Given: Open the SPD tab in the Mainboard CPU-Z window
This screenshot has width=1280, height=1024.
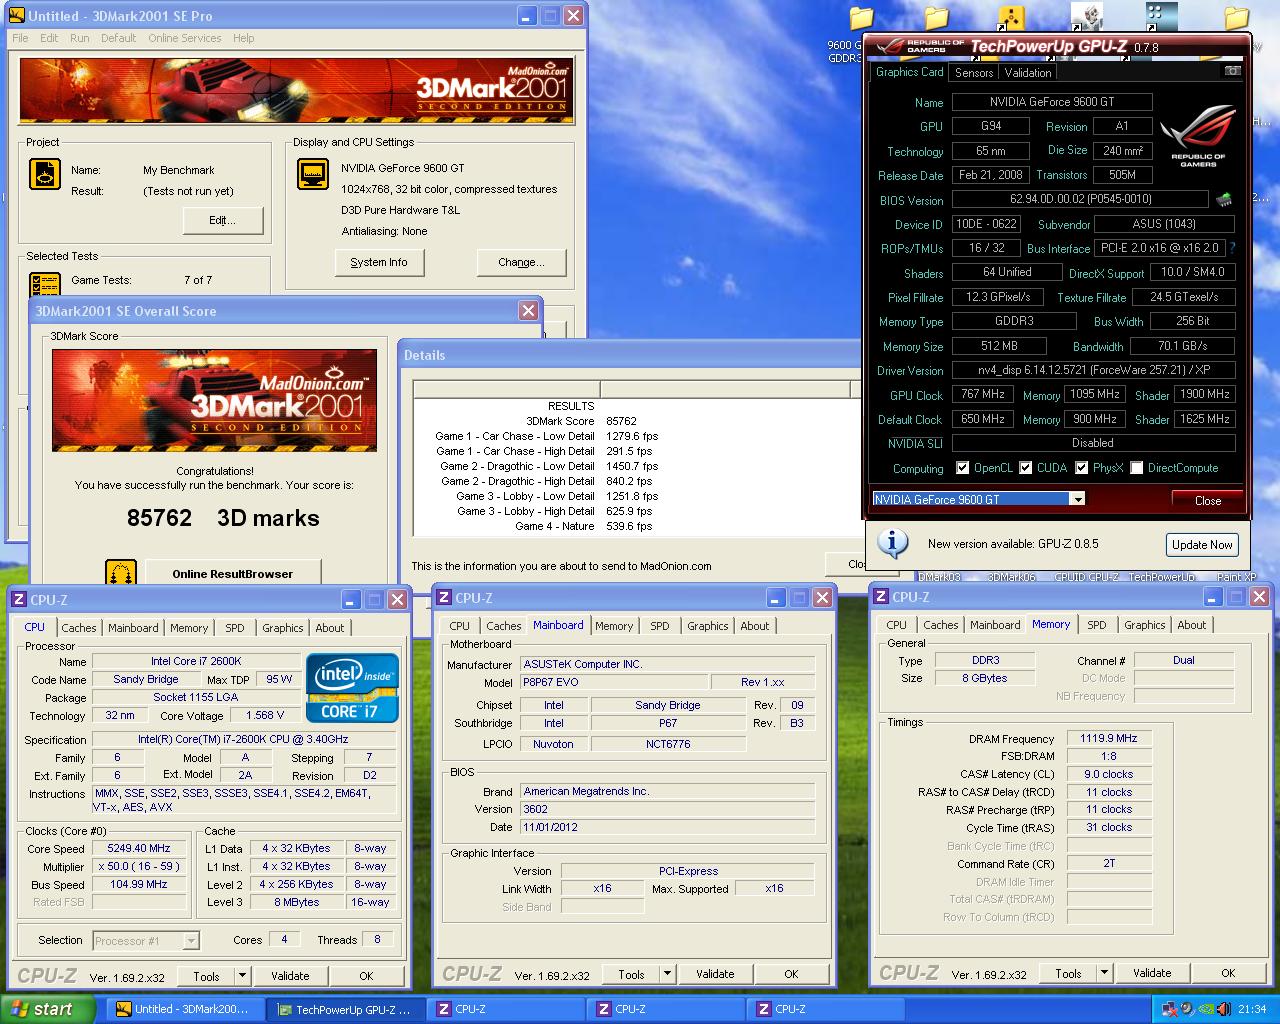Looking at the screenshot, I should [x=660, y=626].
